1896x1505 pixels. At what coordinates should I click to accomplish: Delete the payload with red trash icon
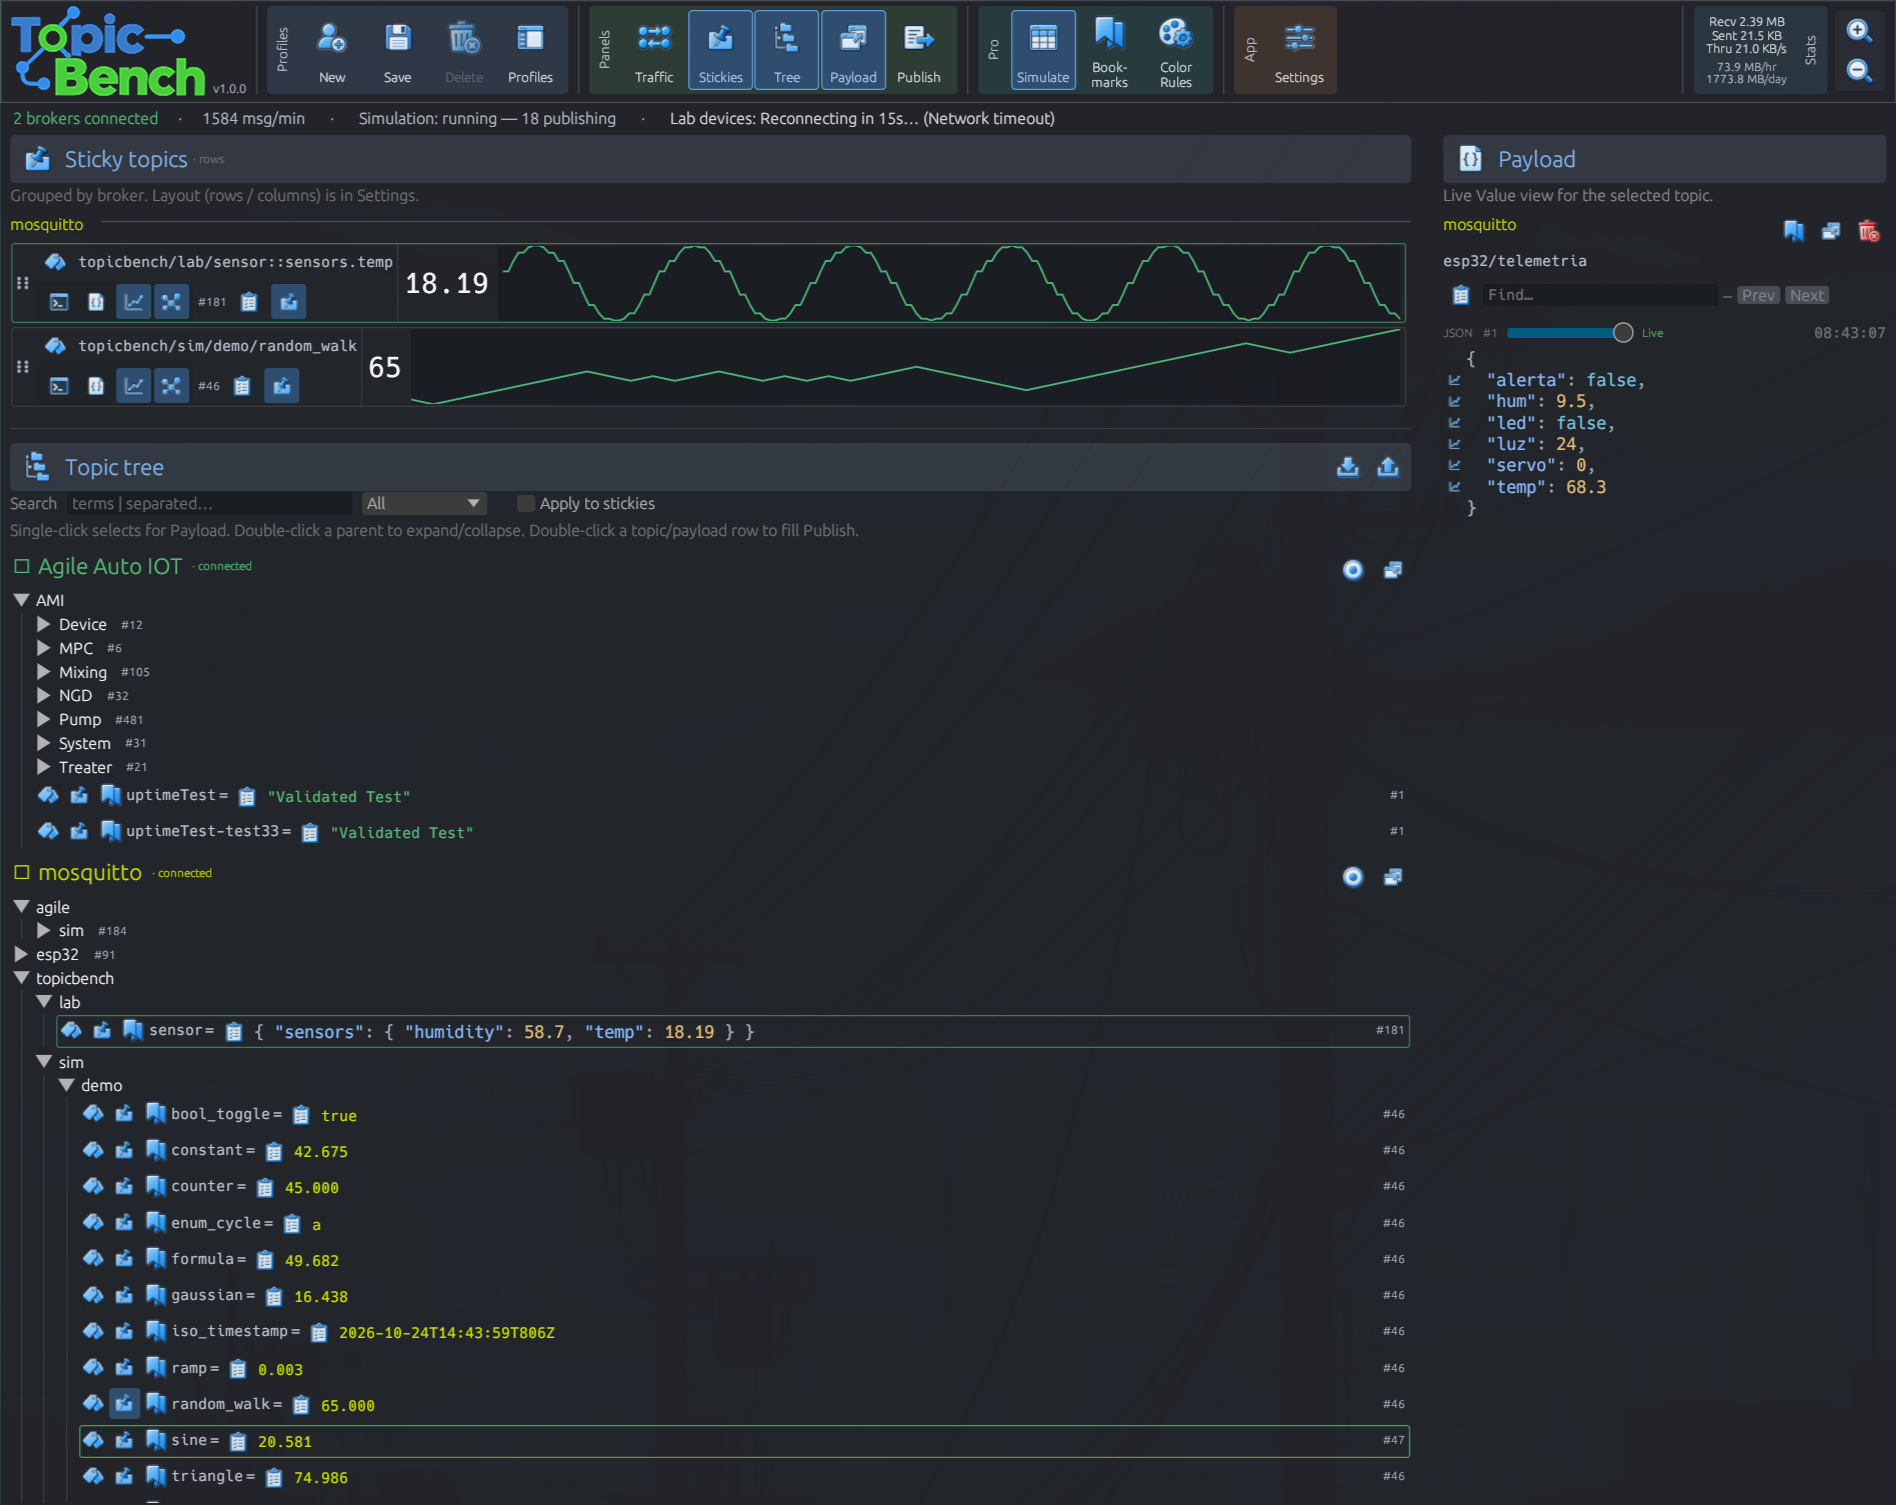pos(1868,231)
